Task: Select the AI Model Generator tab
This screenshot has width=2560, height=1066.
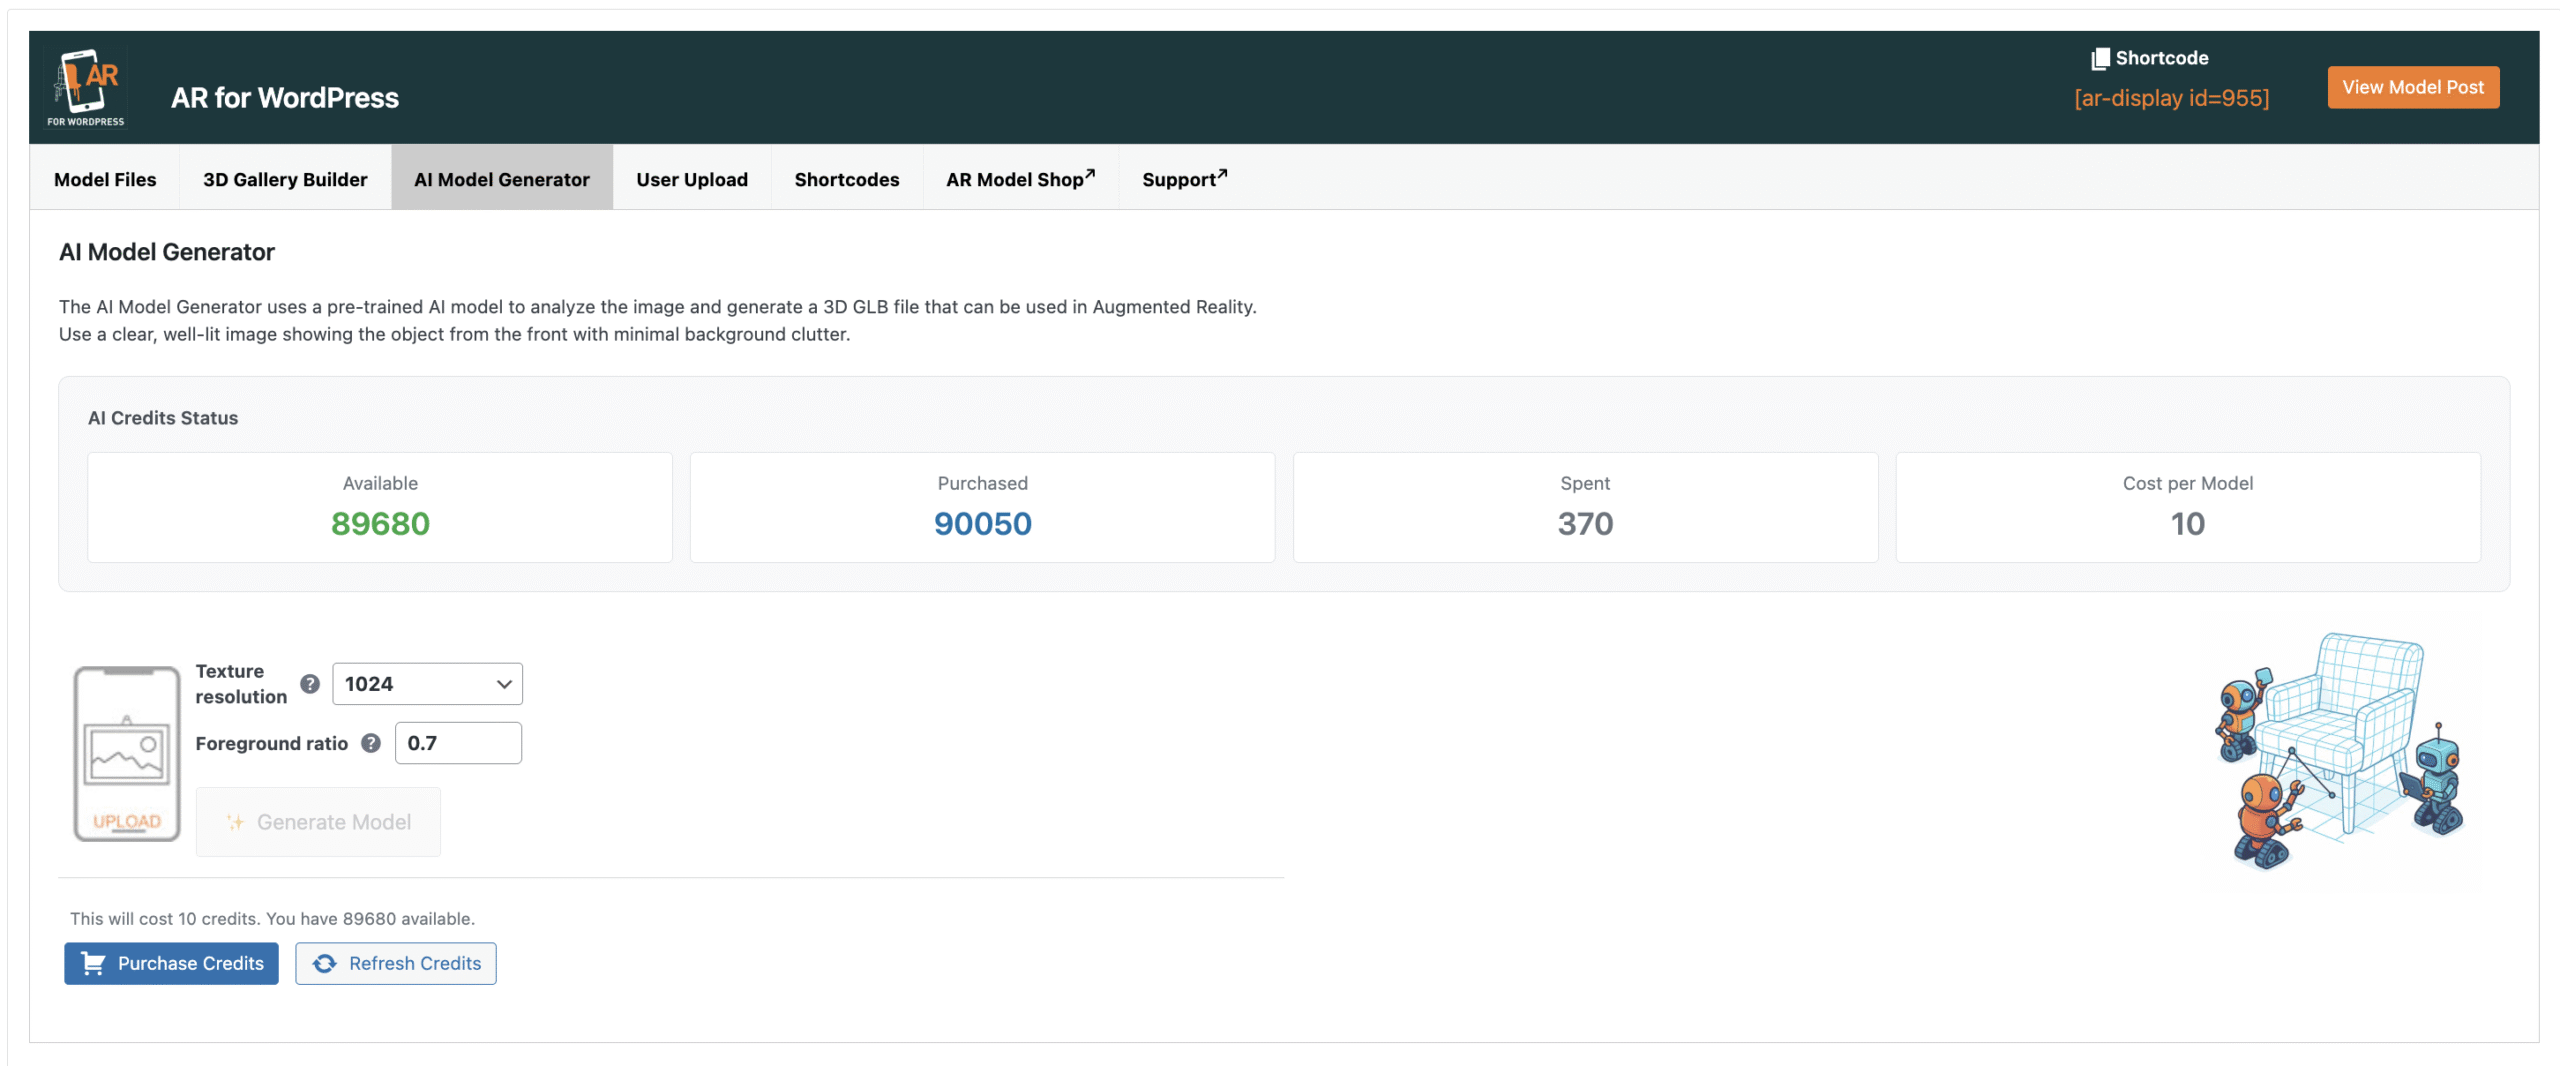Action: 501,179
